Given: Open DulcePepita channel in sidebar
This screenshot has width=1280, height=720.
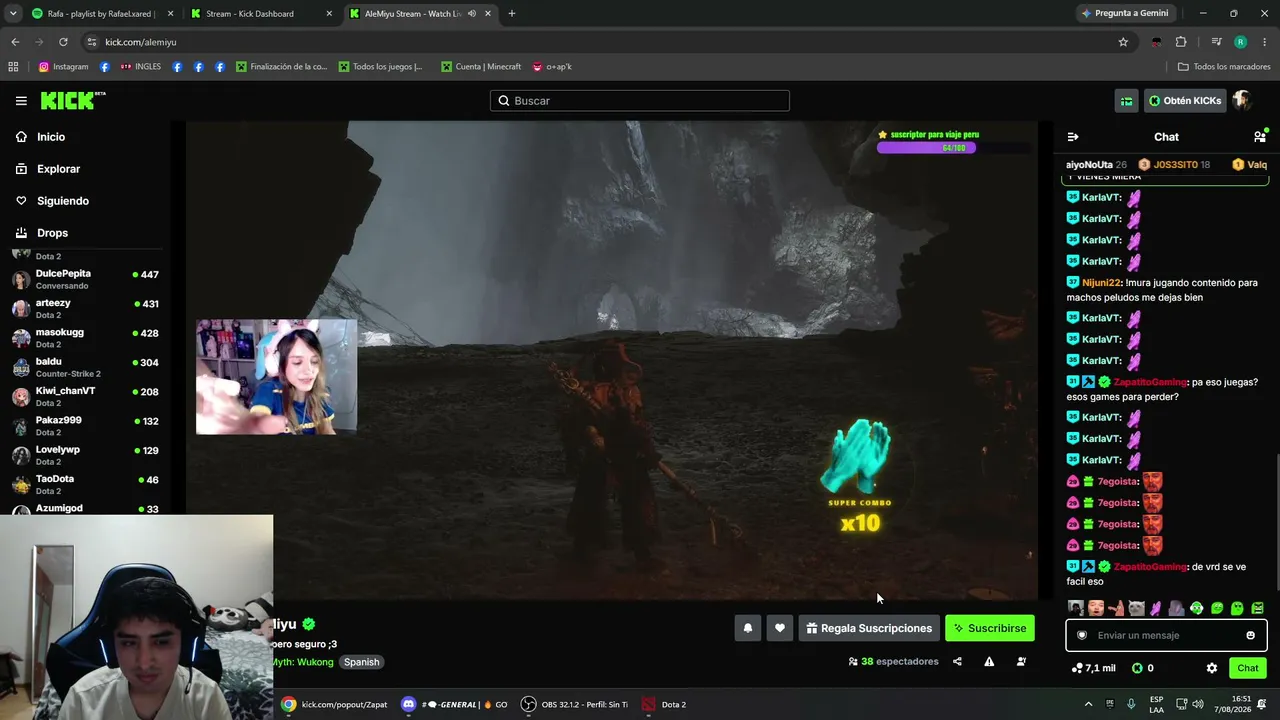Looking at the screenshot, I should (x=85, y=279).
